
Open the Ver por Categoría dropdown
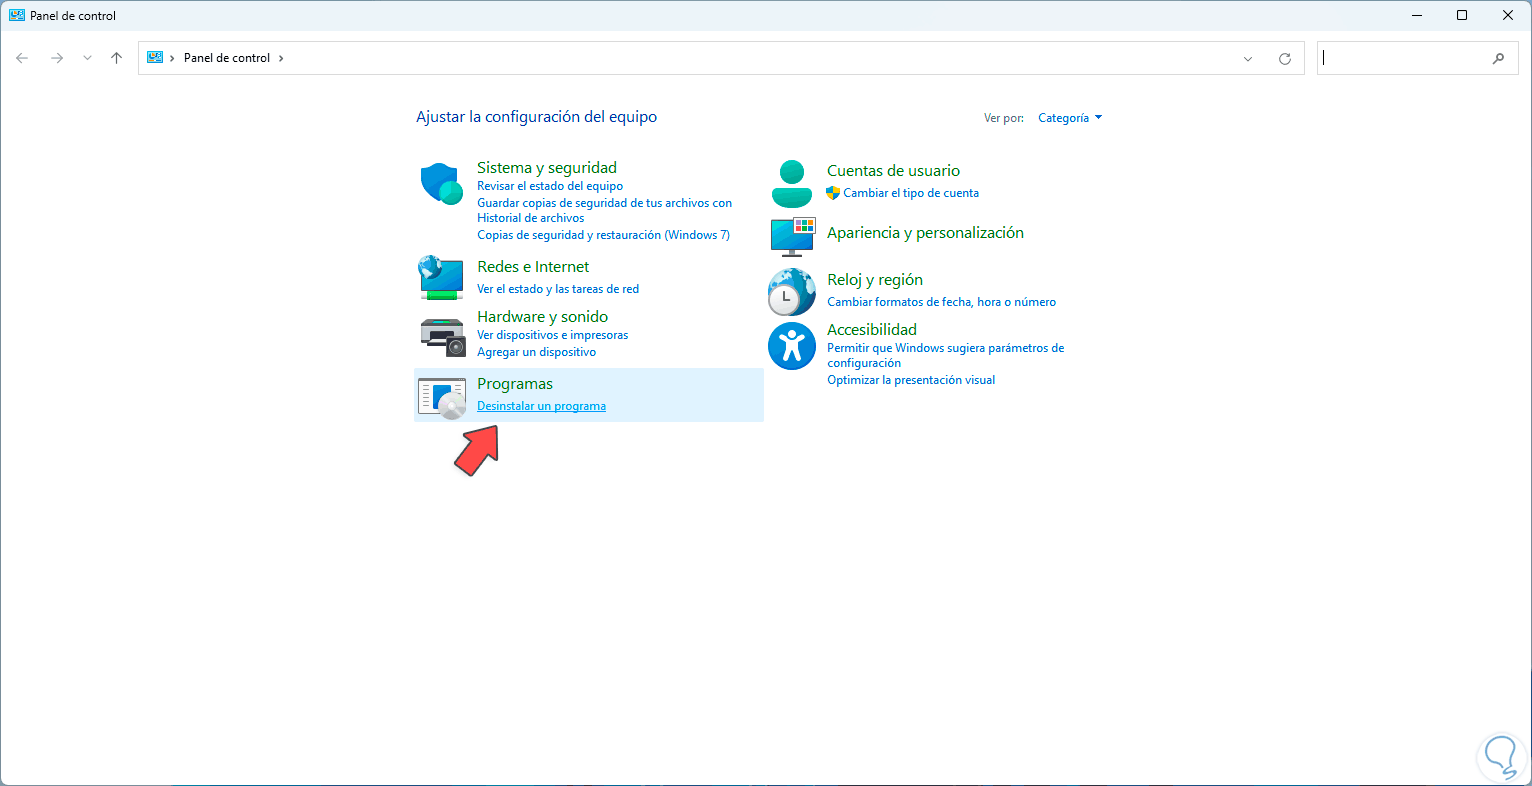[1070, 118]
